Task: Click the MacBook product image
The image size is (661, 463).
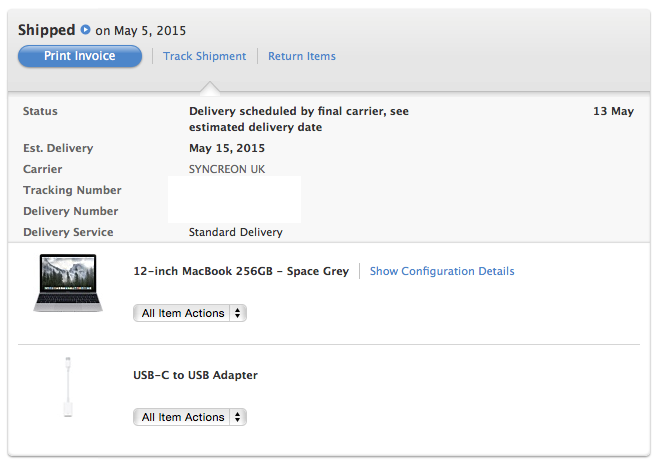Action: point(68,283)
